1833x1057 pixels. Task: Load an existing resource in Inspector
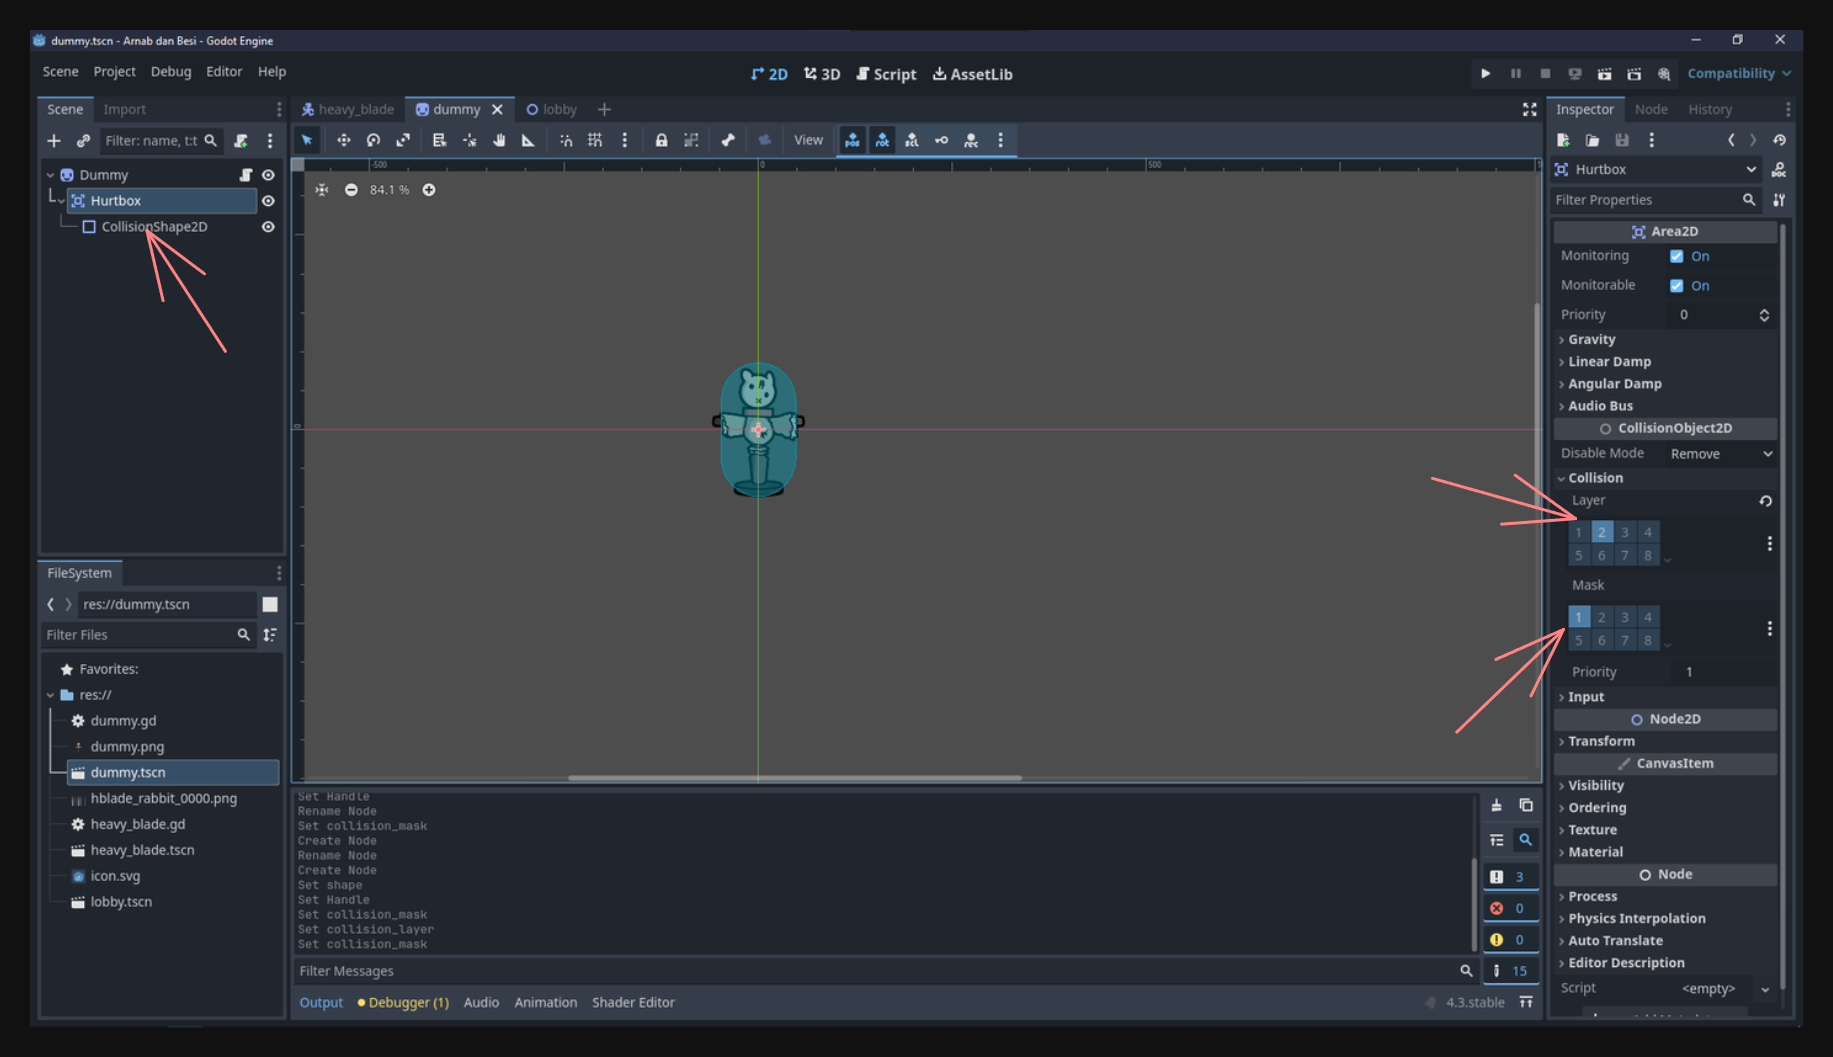[1592, 140]
